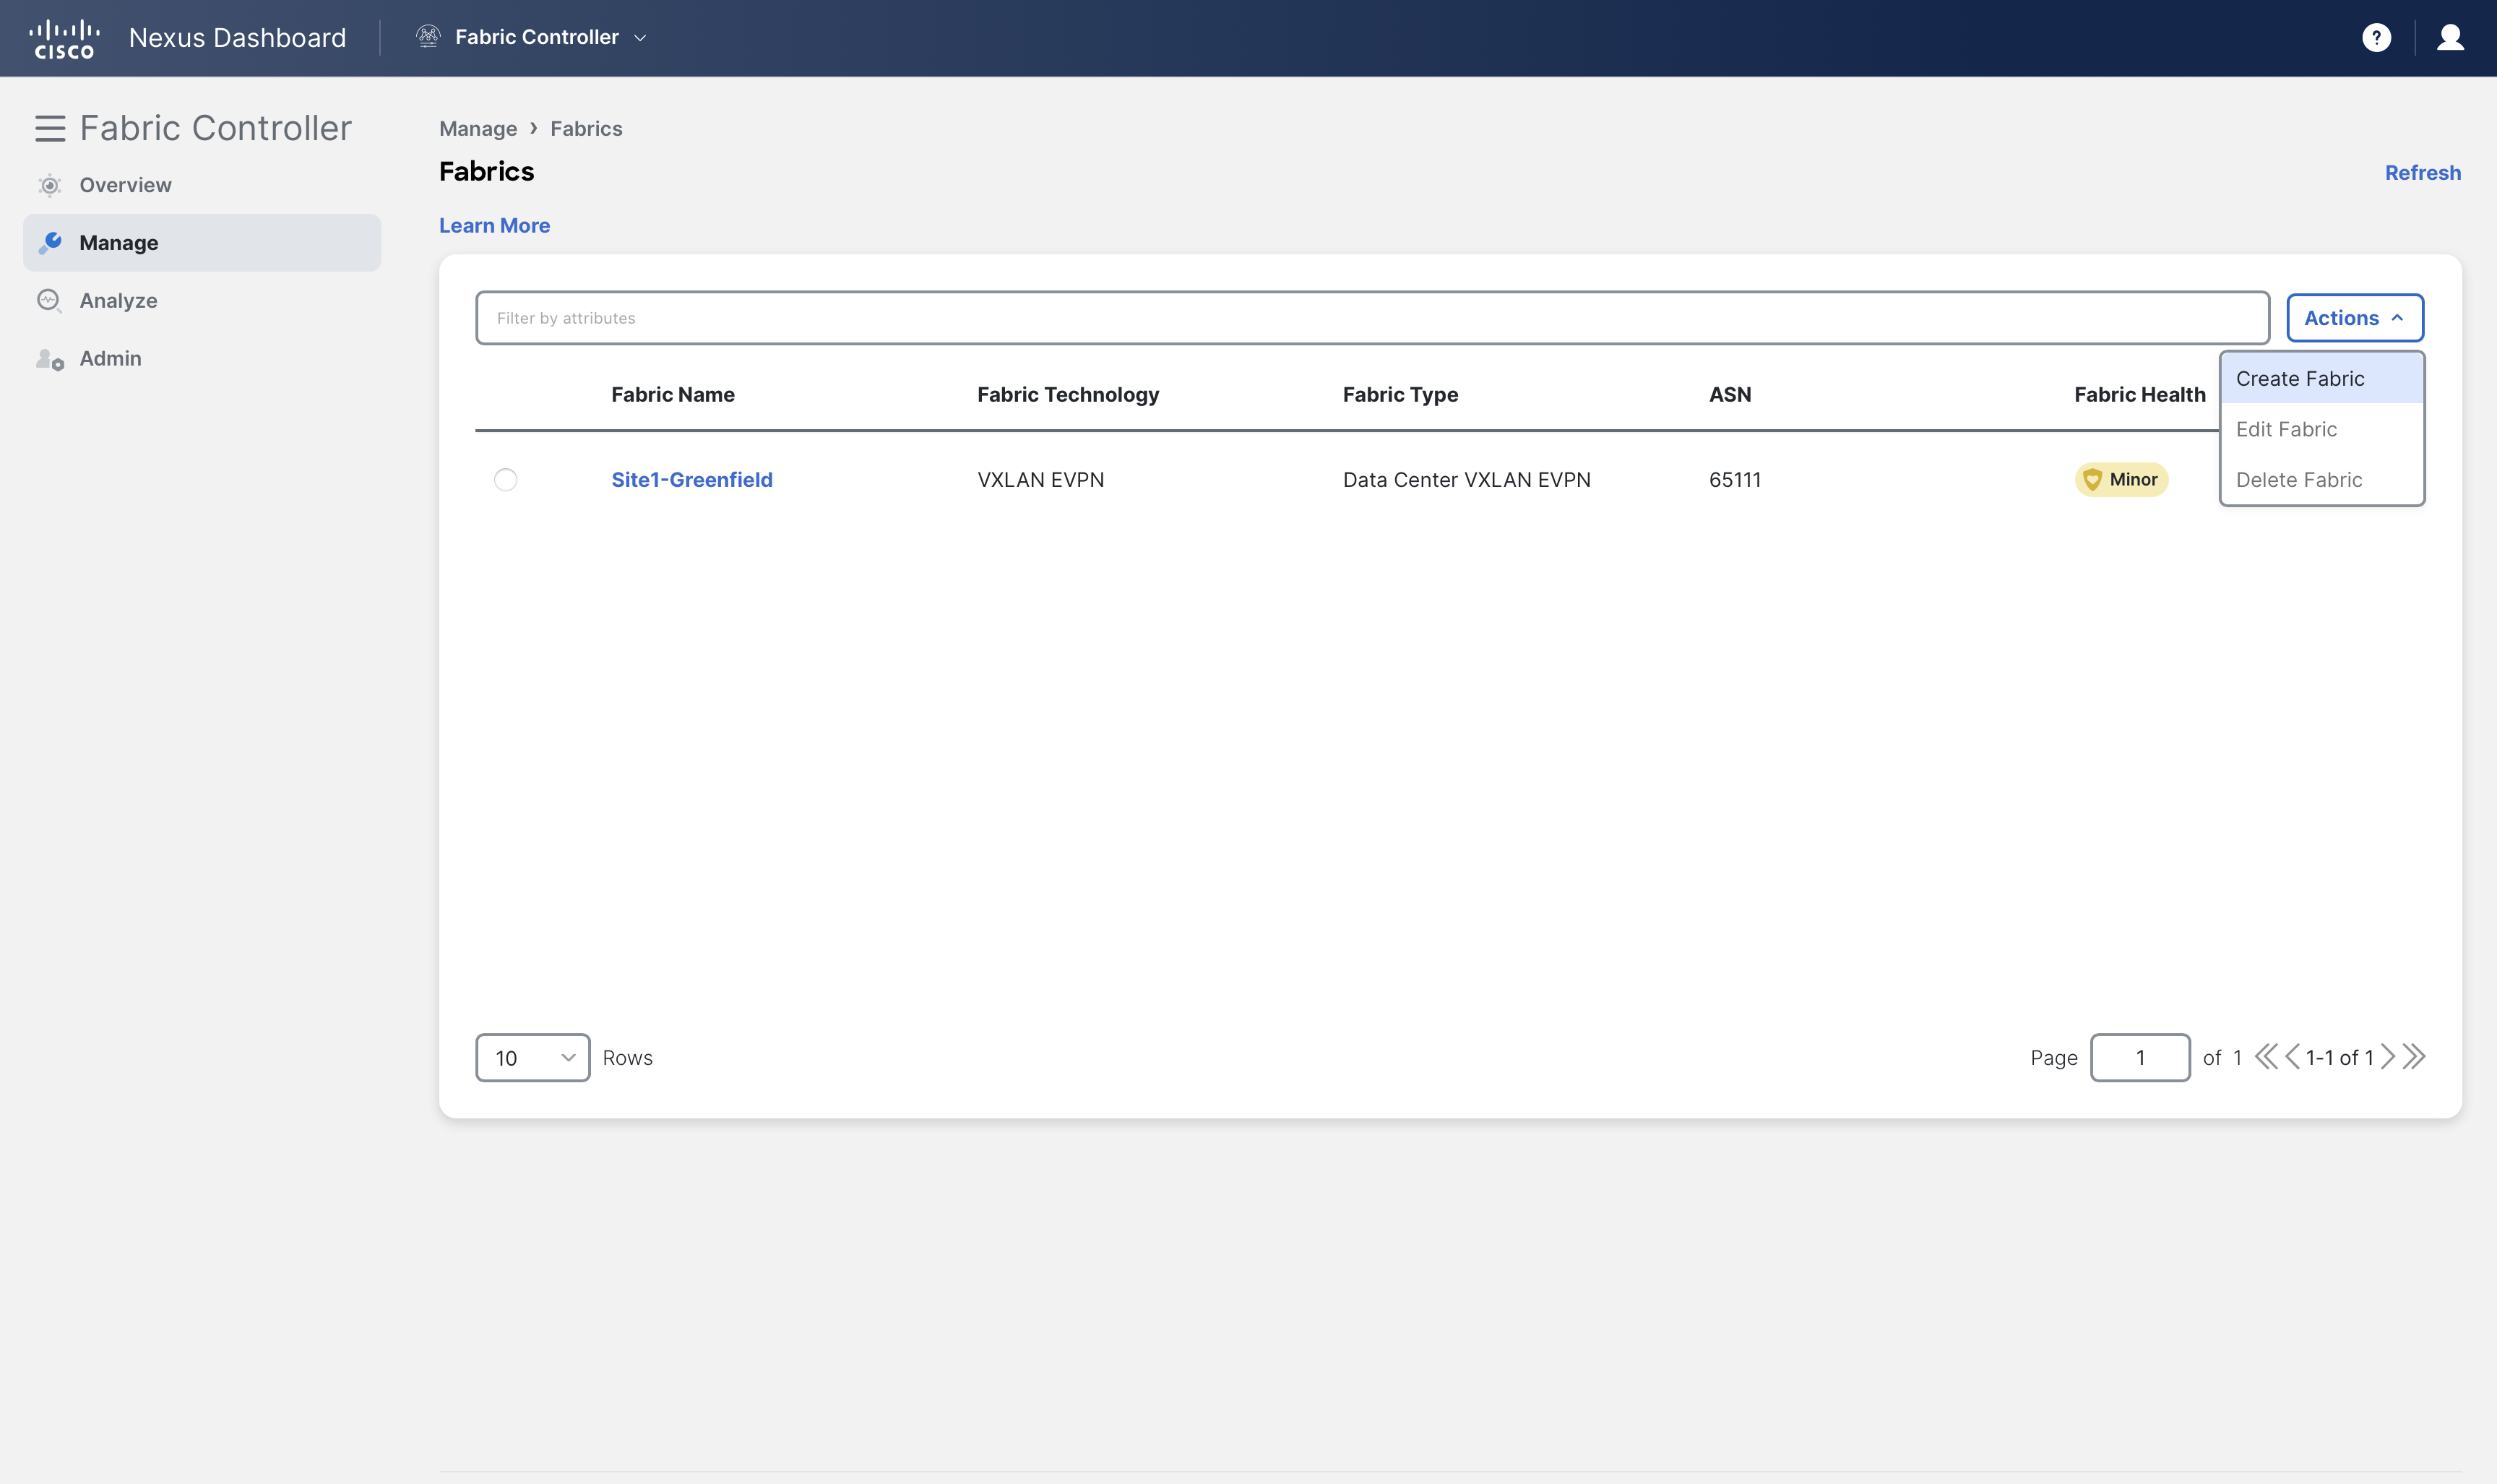Open Analyze in the sidebar
This screenshot has width=2497, height=1484.
202,300
